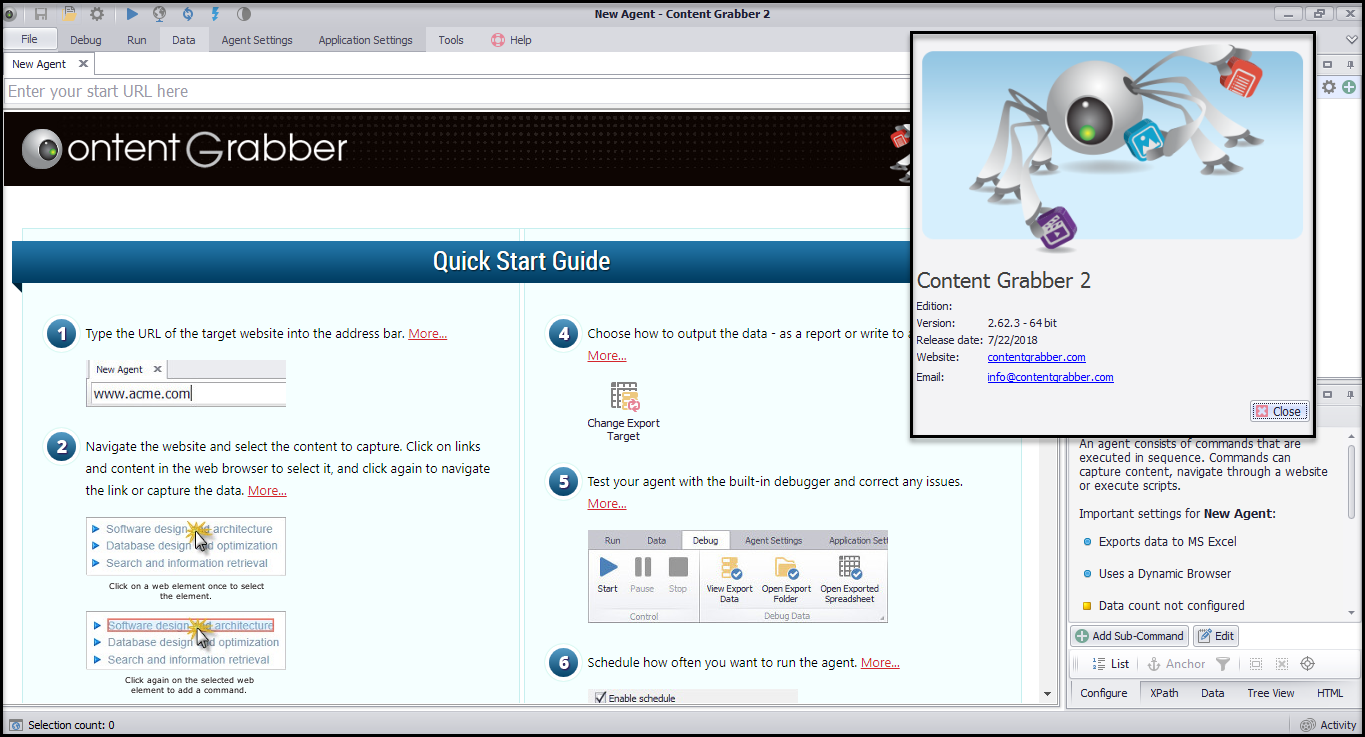The width and height of the screenshot is (1365, 737).
Task: Pin the lower right panel with pushpin icon
Action: [1350, 393]
